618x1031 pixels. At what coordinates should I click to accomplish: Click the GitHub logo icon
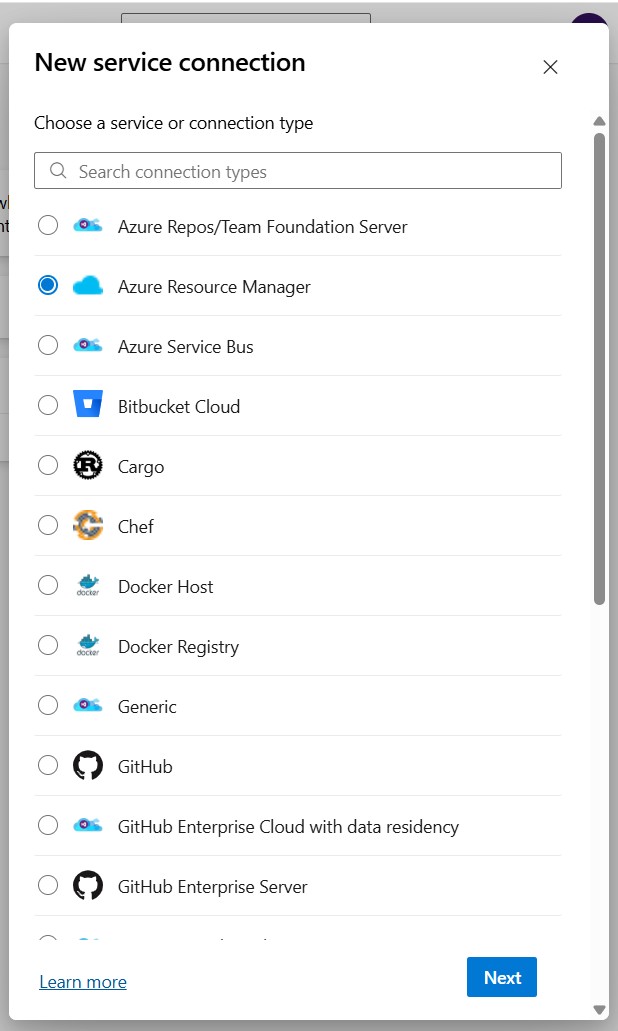click(x=89, y=765)
